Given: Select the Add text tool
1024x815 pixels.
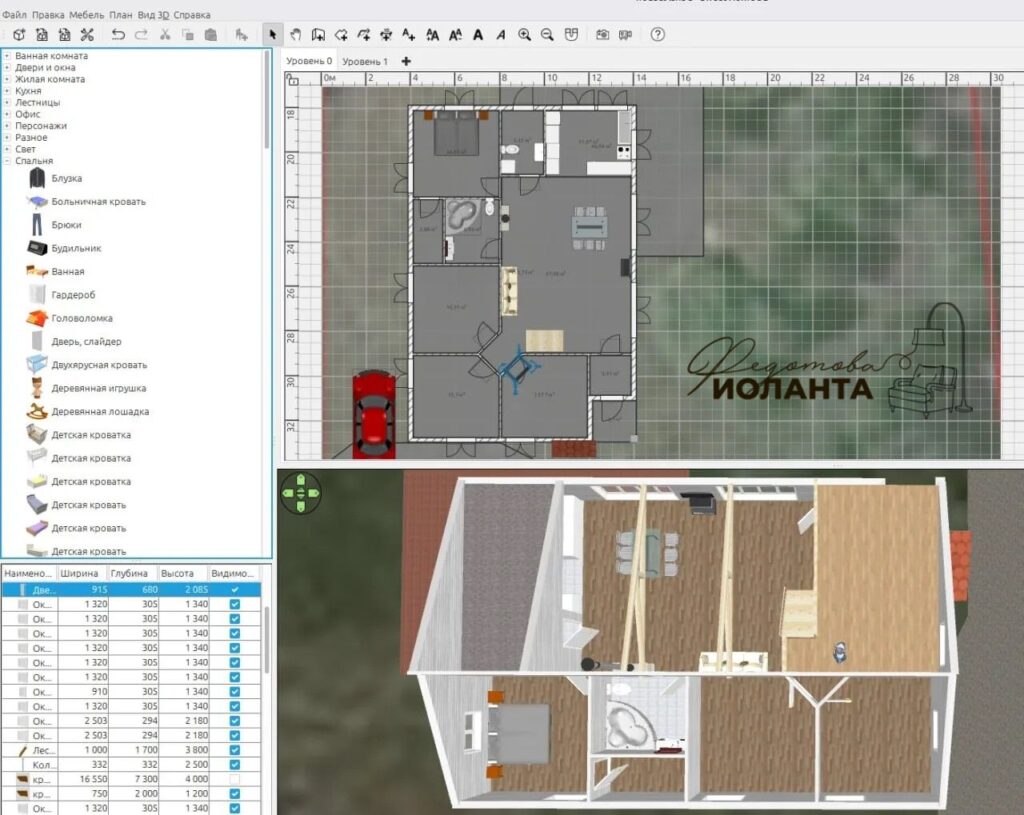Looking at the screenshot, I should pos(409,35).
